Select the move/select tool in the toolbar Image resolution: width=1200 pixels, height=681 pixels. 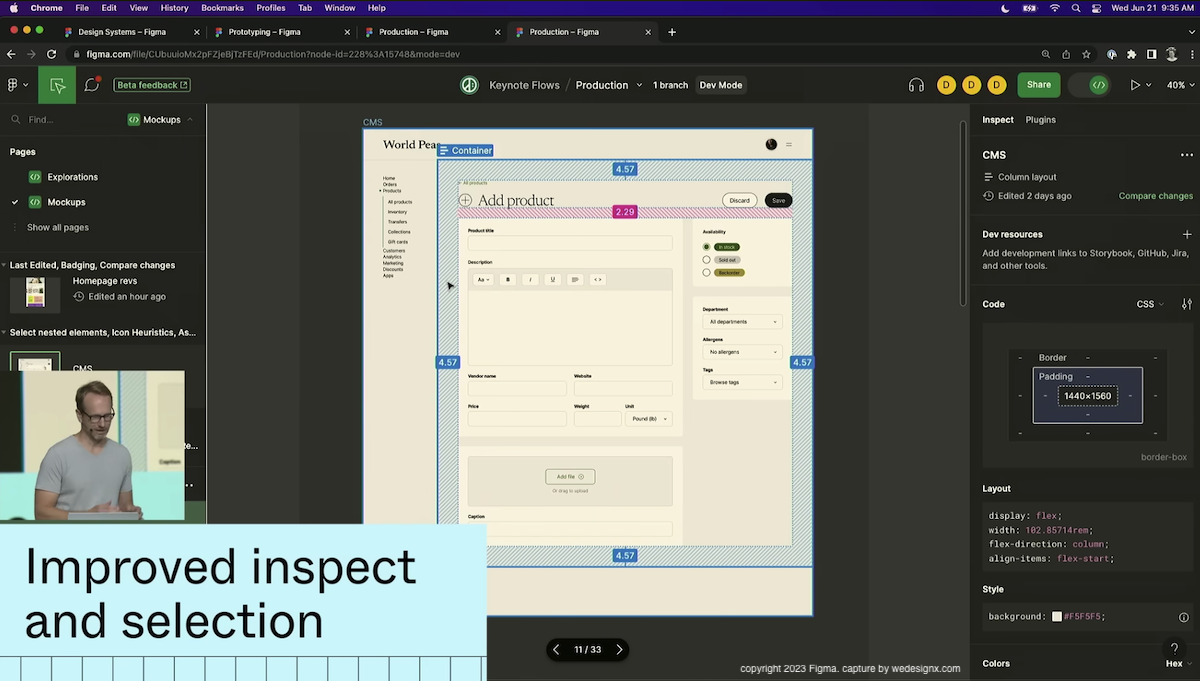(56, 85)
